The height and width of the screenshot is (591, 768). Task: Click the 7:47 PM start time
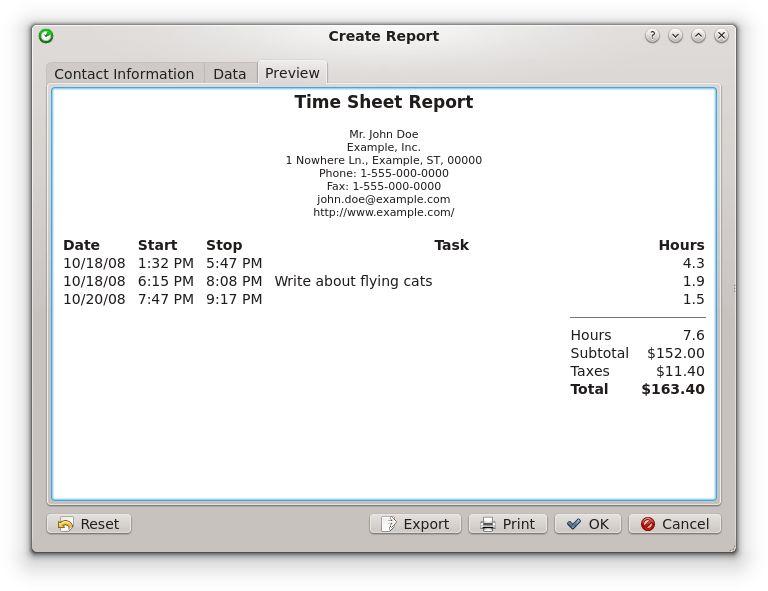coord(166,299)
